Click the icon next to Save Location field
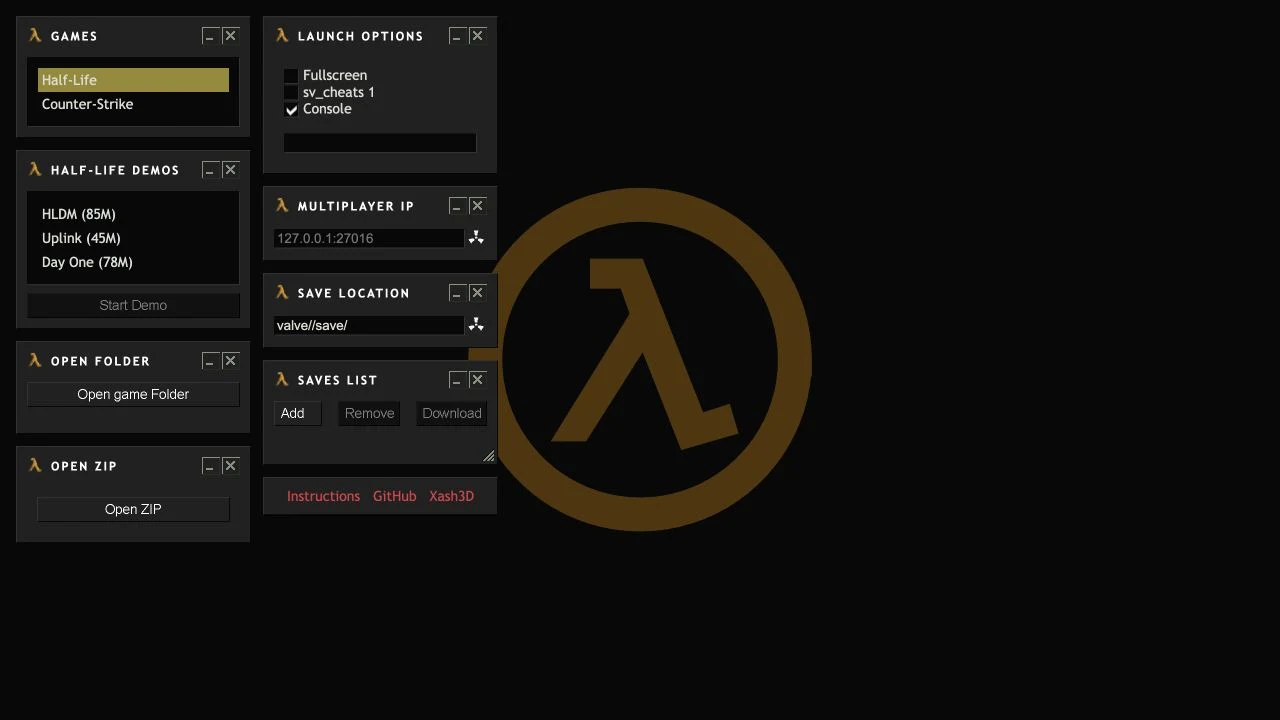This screenshot has width=1280, height=720. tap(476, 325)
